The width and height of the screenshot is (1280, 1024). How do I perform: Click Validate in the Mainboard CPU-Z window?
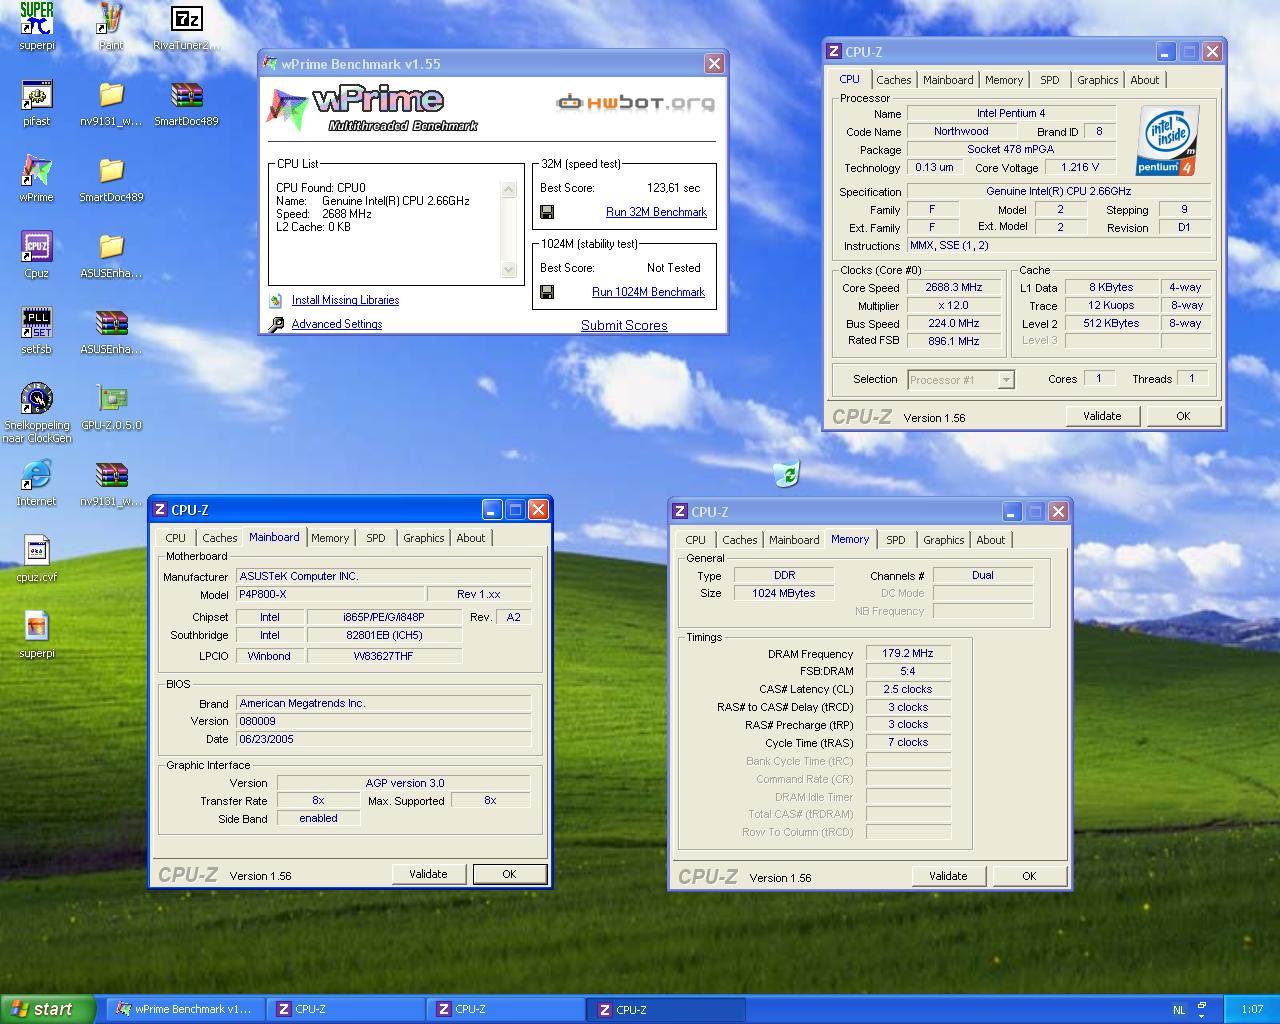428,874
